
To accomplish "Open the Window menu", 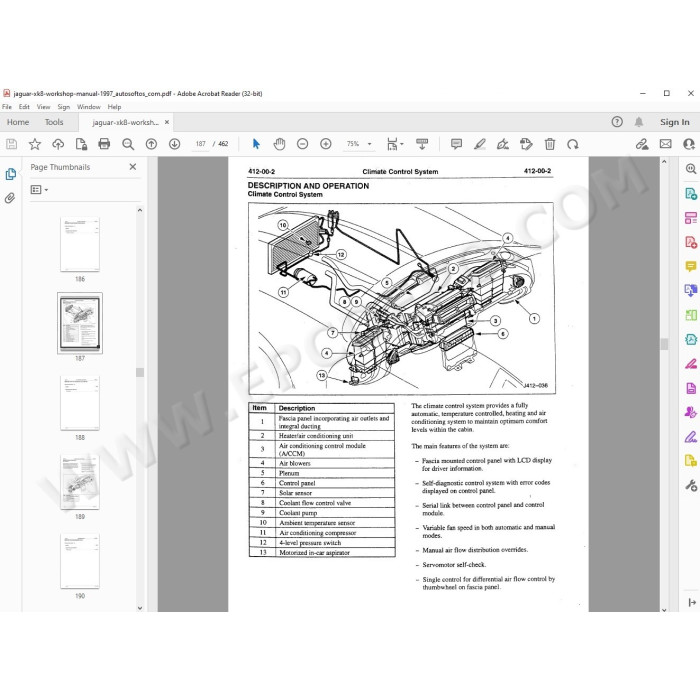I will [88, 107].
